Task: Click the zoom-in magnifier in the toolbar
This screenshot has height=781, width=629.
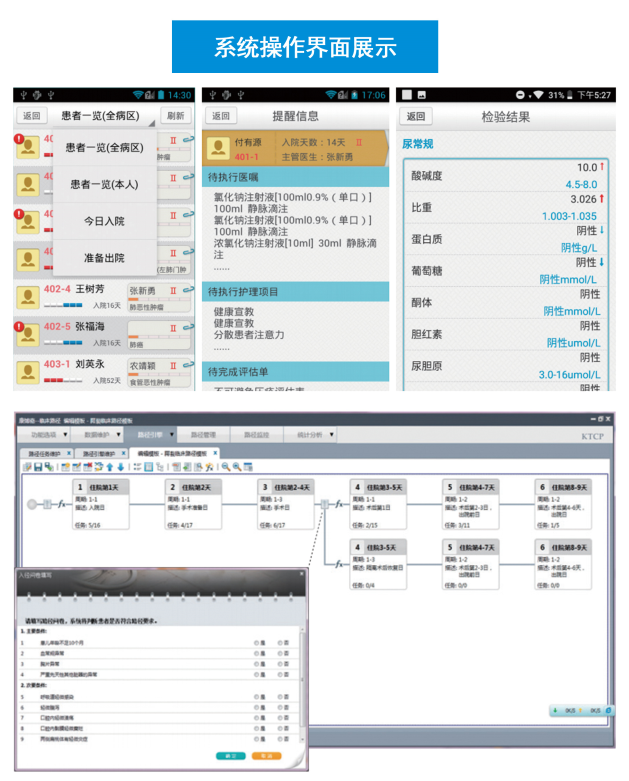Action: (x=226, y=466)
